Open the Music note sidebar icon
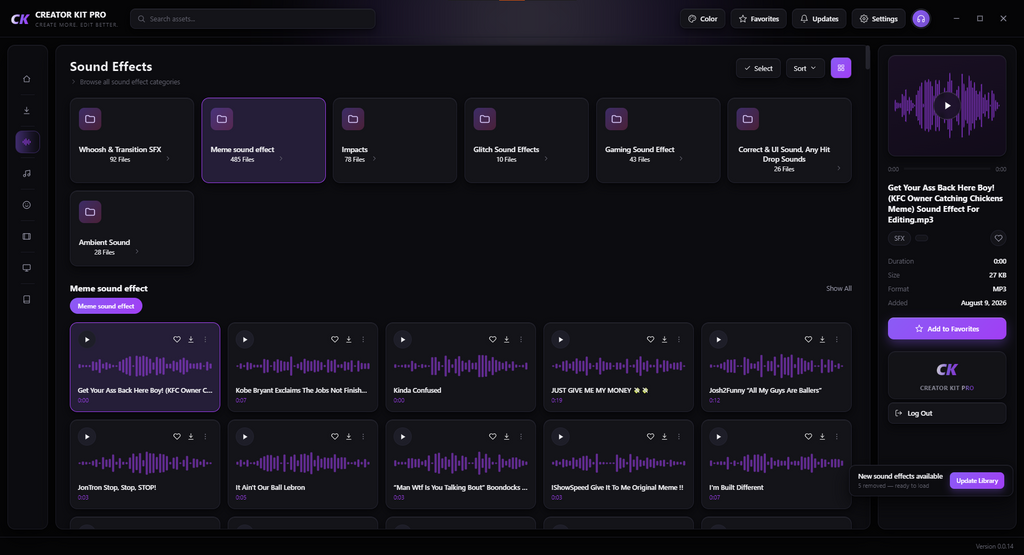The height and width of the screenshot is (555, 1024). pos(27,173)
